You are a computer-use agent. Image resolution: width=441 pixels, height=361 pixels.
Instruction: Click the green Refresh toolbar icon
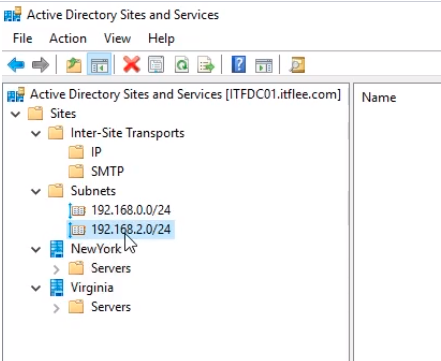point(182,64)
